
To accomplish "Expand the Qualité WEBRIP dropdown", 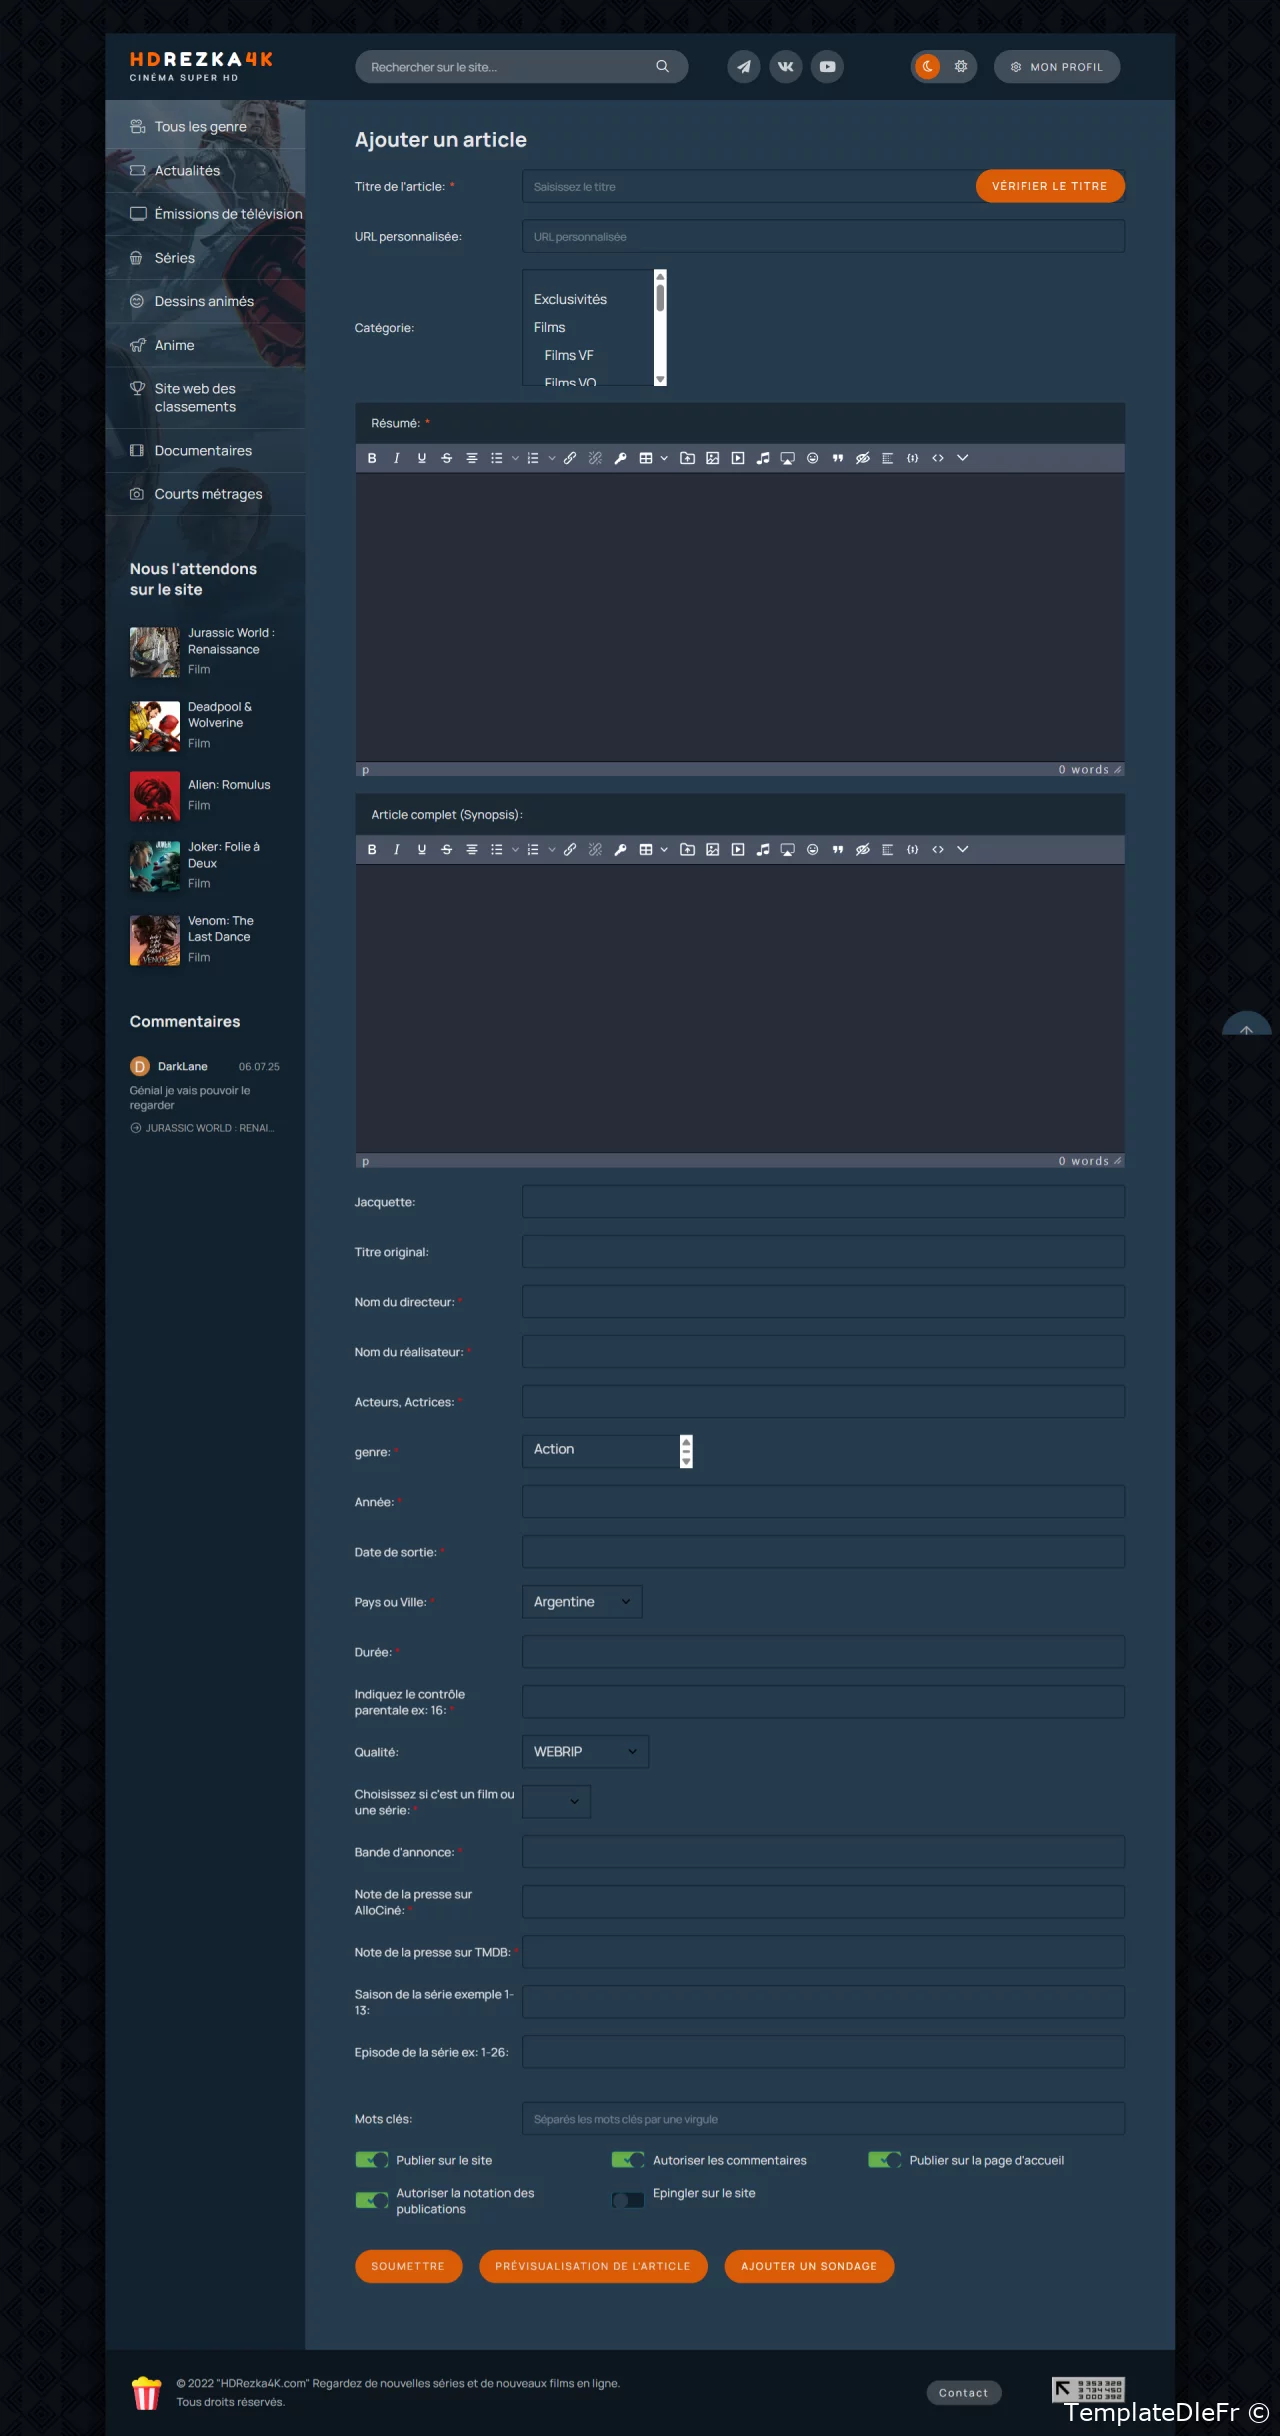I will [x=585, y=1752].
